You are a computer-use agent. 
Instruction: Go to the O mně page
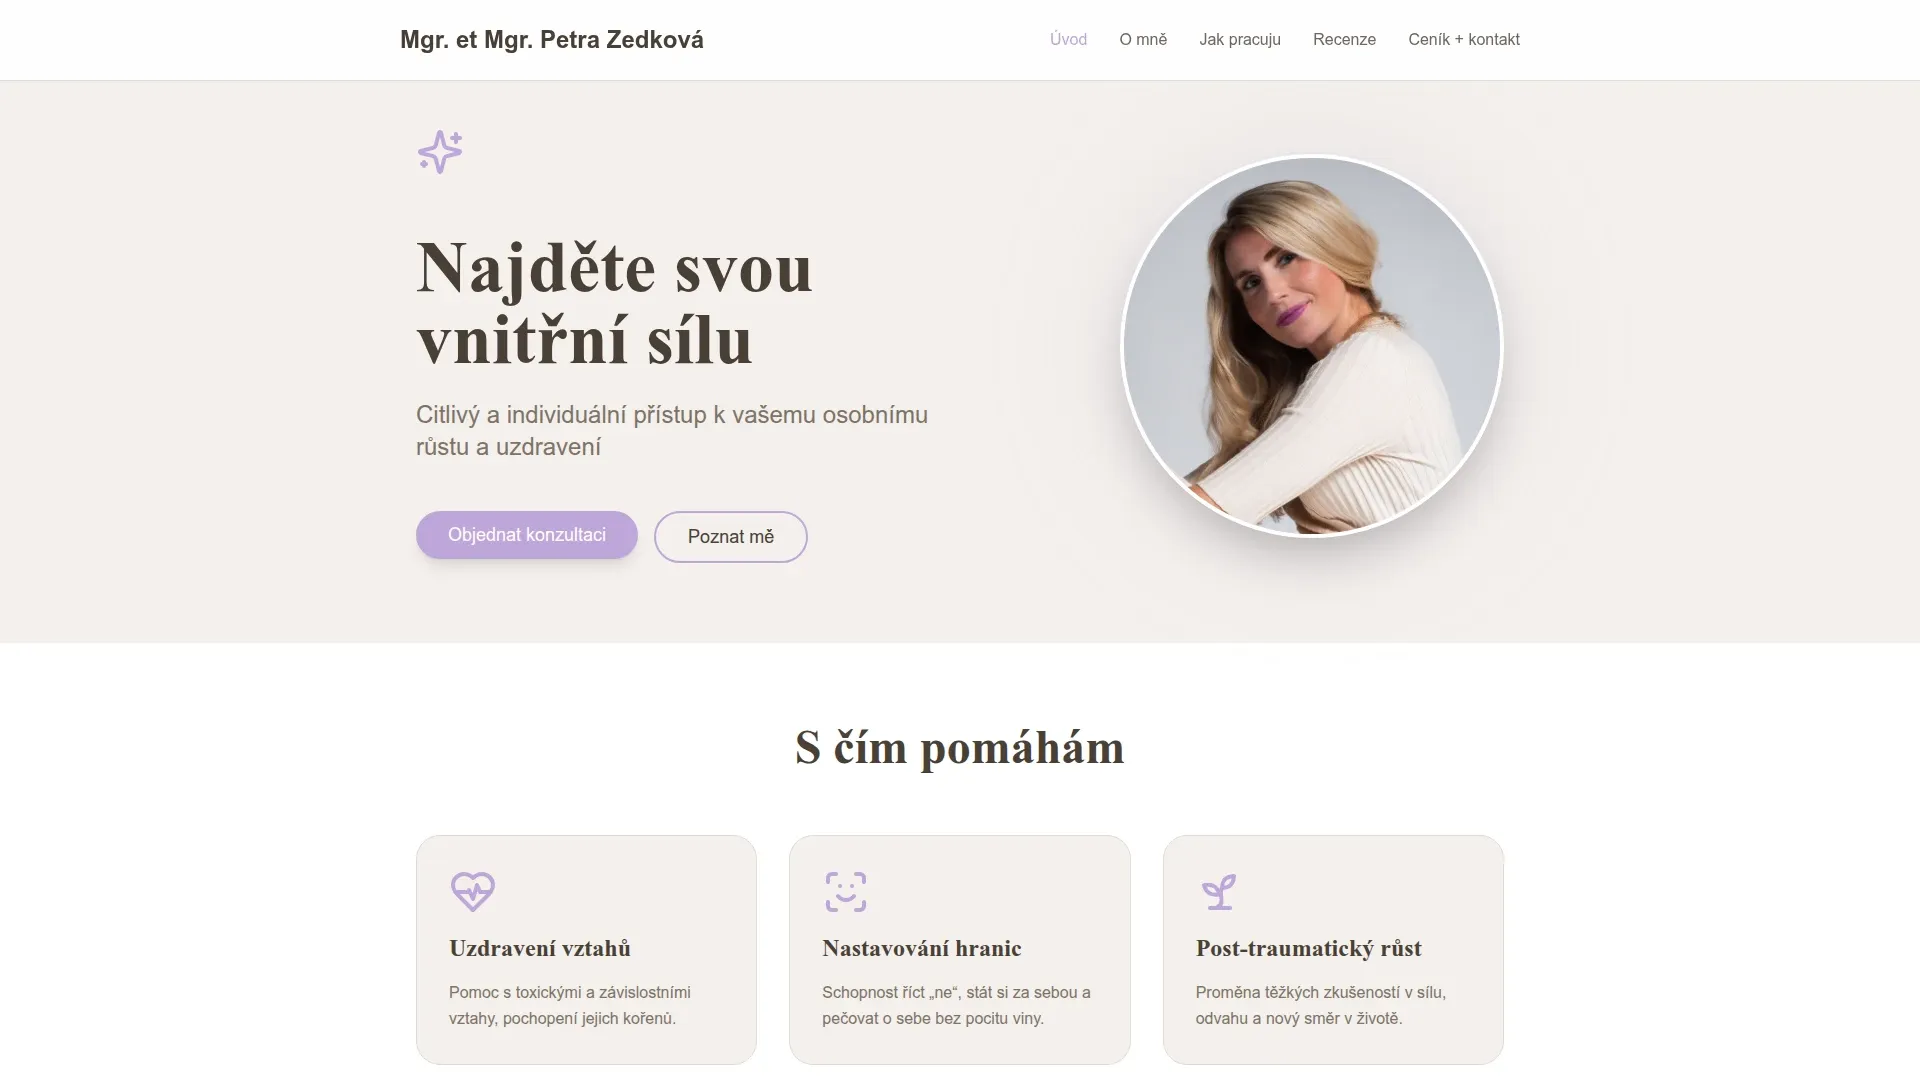tap(1143, 39)
